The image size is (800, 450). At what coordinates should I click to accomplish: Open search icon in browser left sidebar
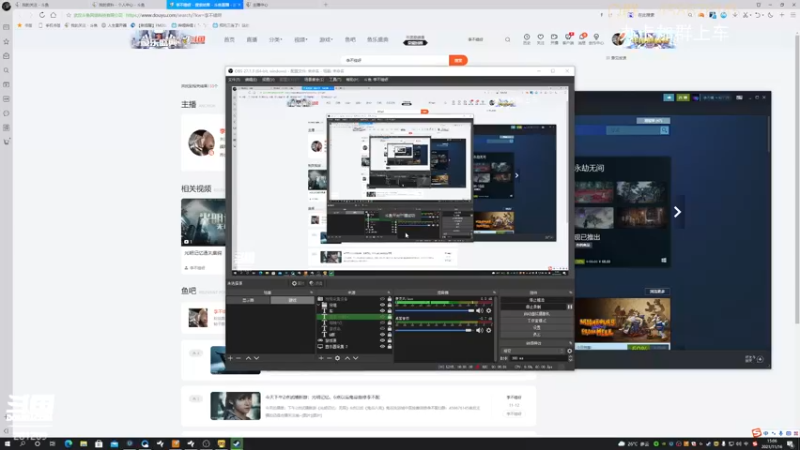pos(6,70)
